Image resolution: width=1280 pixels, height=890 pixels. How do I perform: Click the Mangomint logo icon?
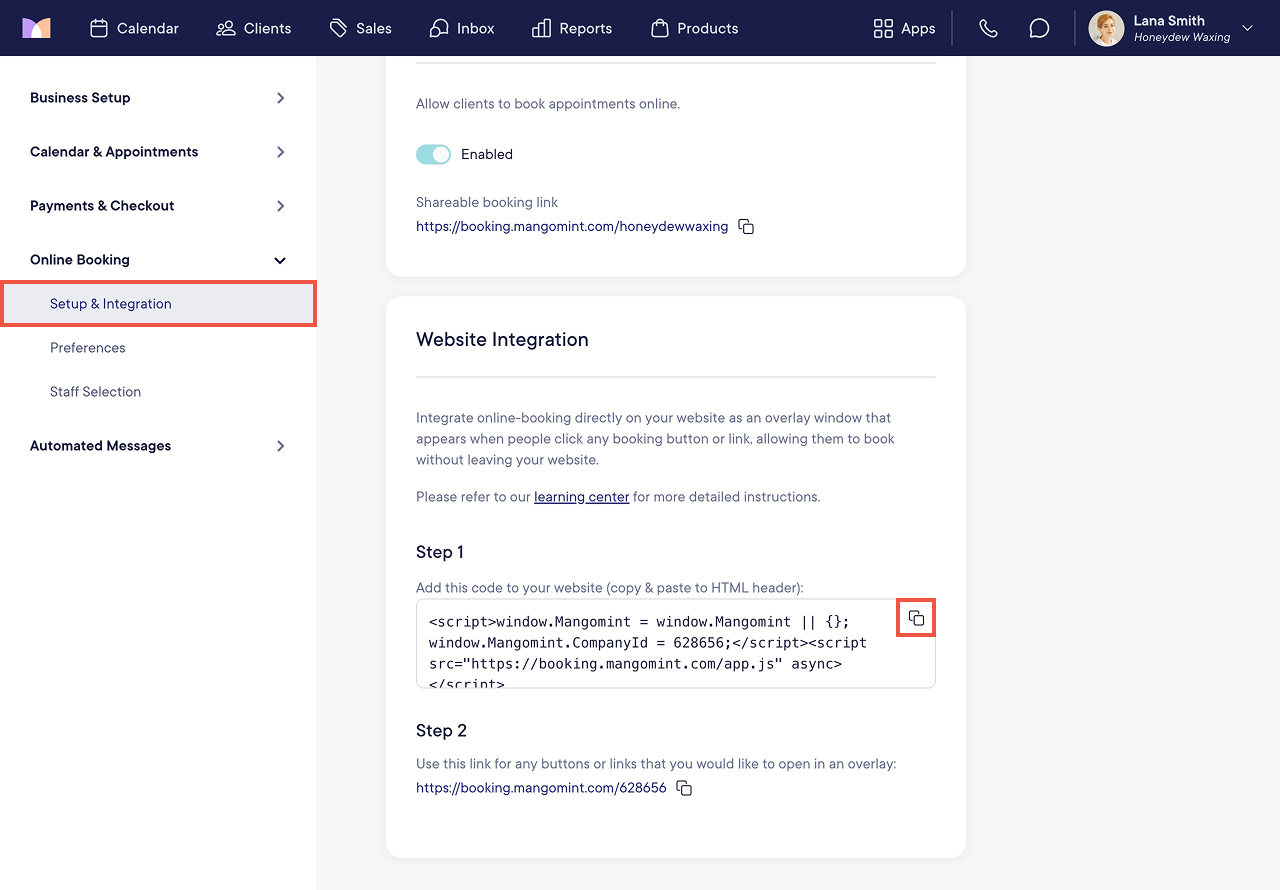(36, 28)
